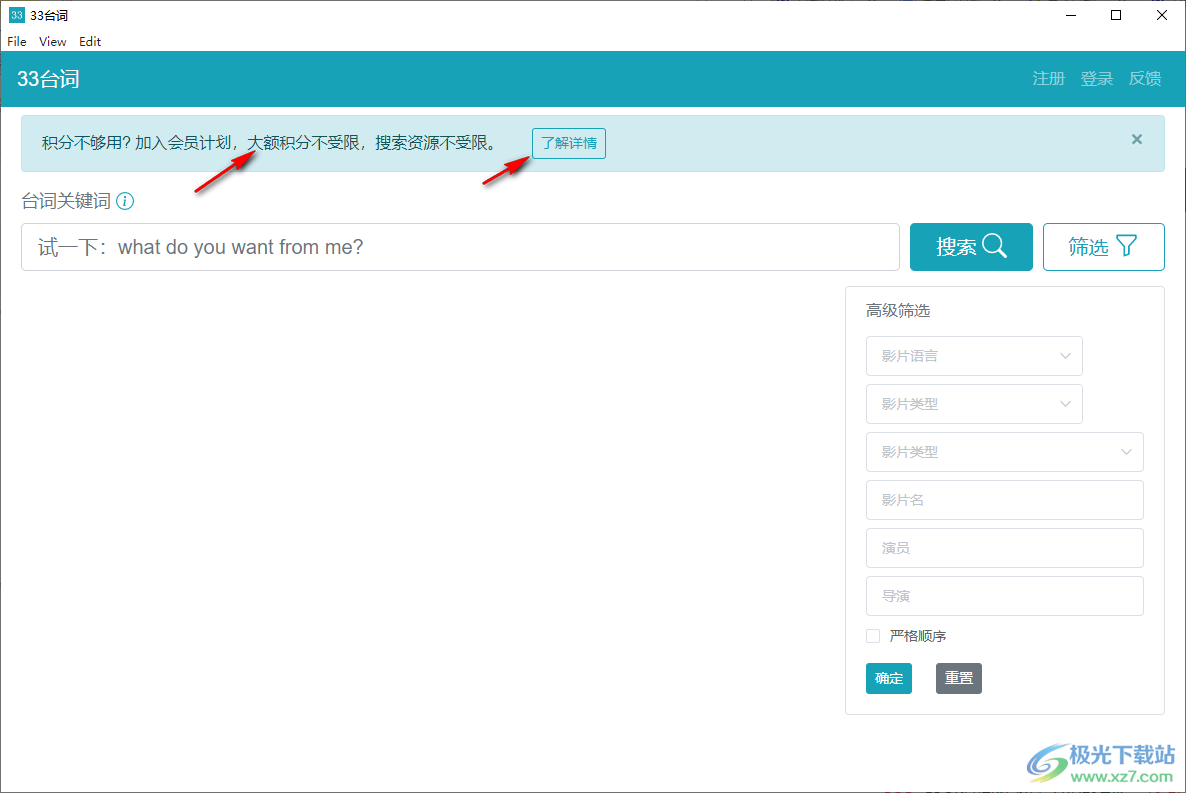Reset filters with the 重置 button

point(959,678)
